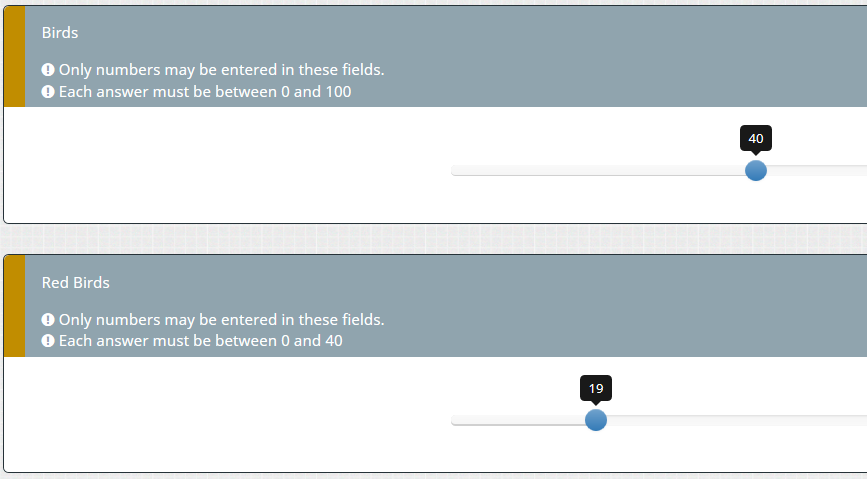Click the "Birds" question title
Viewport: 867px width, 479px height.
[60, 33]
